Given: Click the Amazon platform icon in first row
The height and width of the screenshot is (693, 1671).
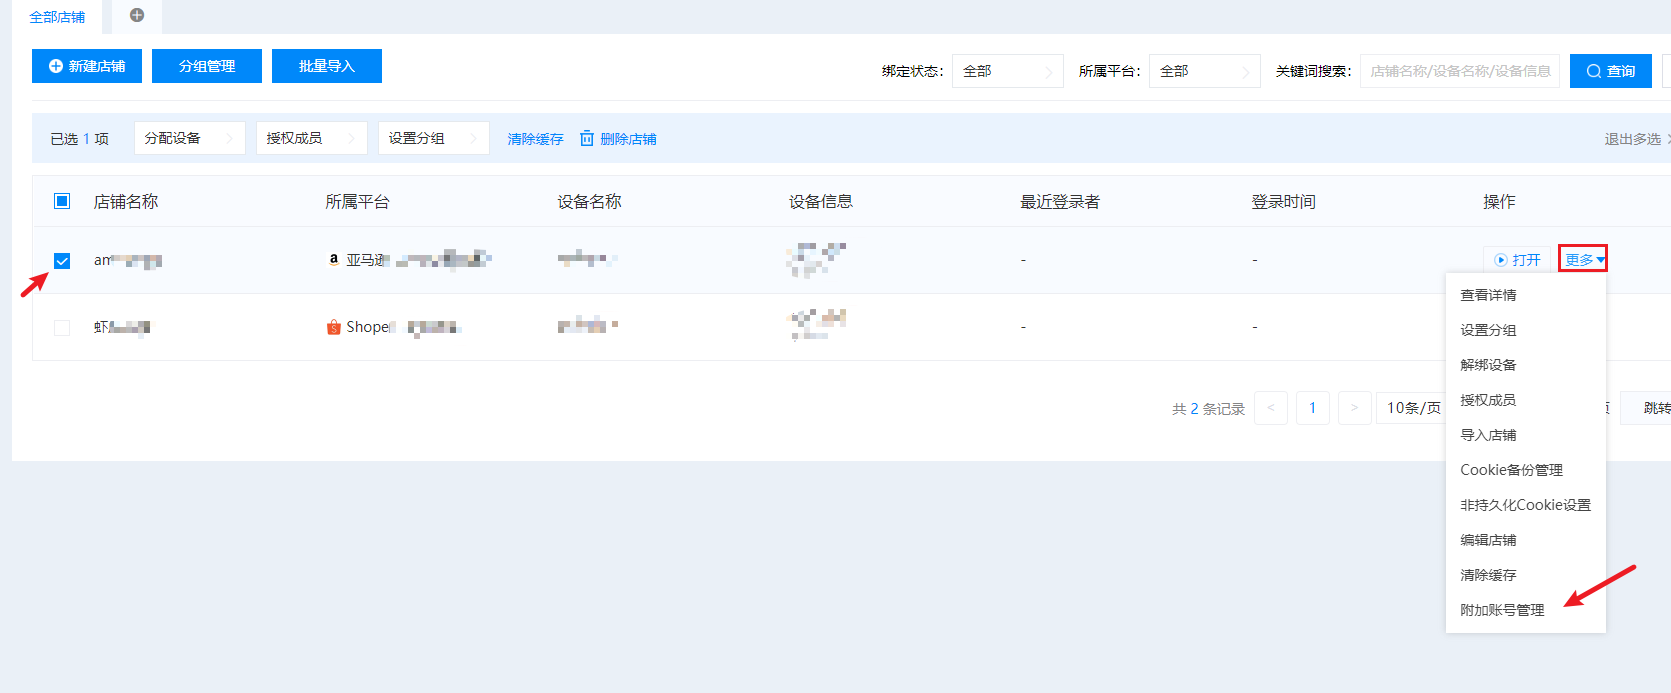Looking at the screenshot, I should click(334, 259).
